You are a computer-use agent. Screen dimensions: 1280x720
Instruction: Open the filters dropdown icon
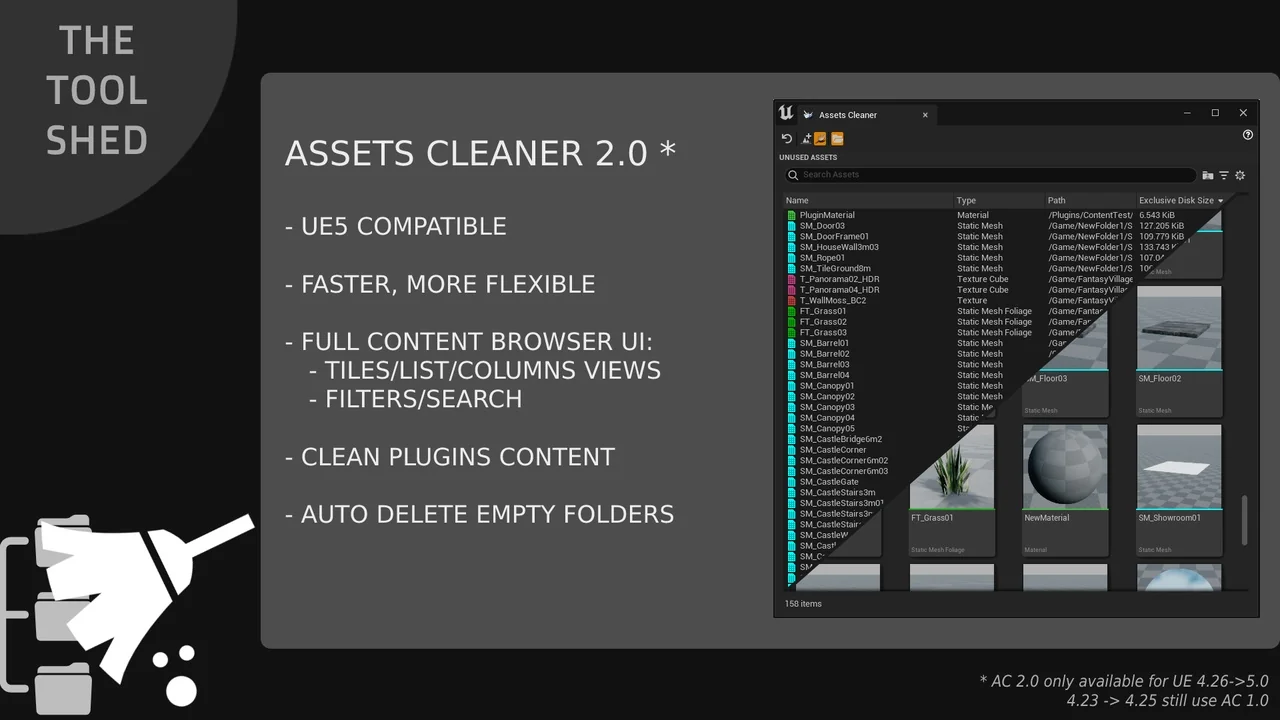(x=1224, y=175)
